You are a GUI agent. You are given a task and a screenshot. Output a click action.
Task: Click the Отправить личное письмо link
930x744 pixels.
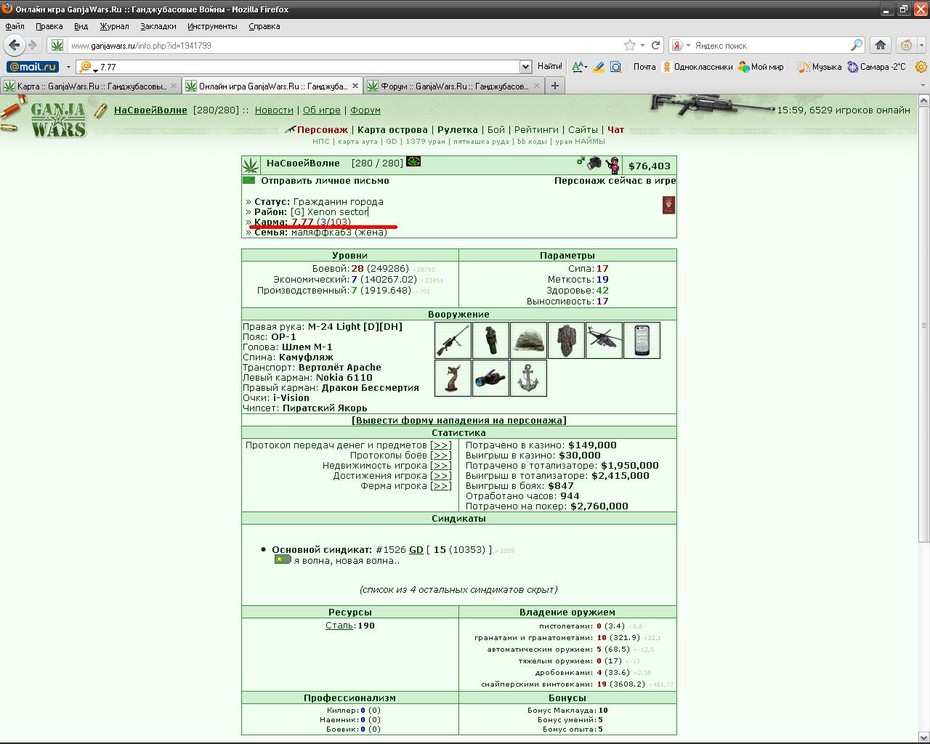pyautogui.click(x=325, y=180)
